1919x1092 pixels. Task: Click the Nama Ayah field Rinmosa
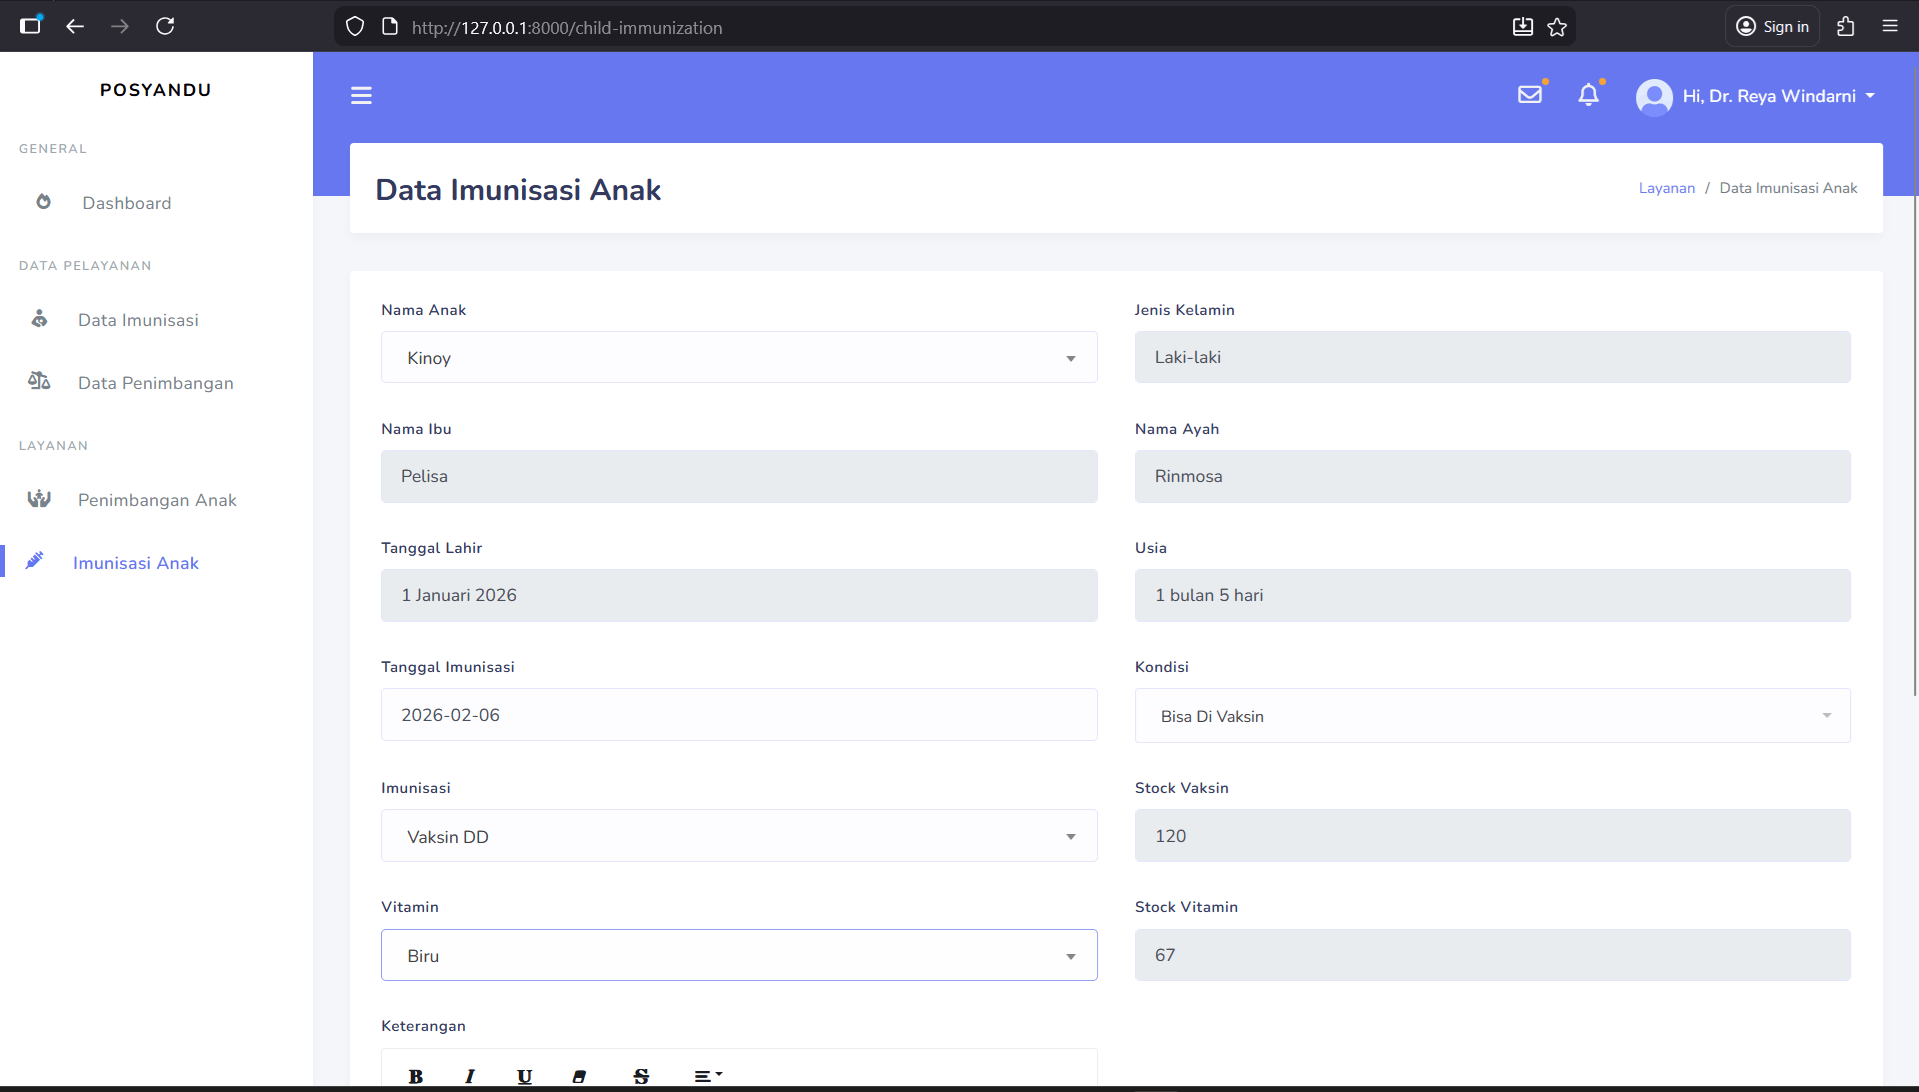(x=1492, y=476)
